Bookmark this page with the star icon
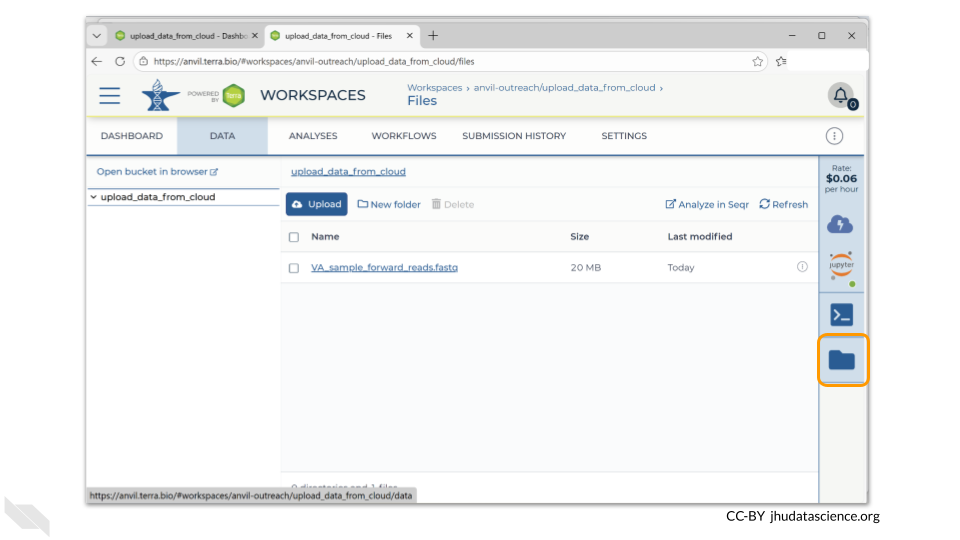The width and height of the screenshot is (960, 540). pyautogui.click(x=757, y=61)
